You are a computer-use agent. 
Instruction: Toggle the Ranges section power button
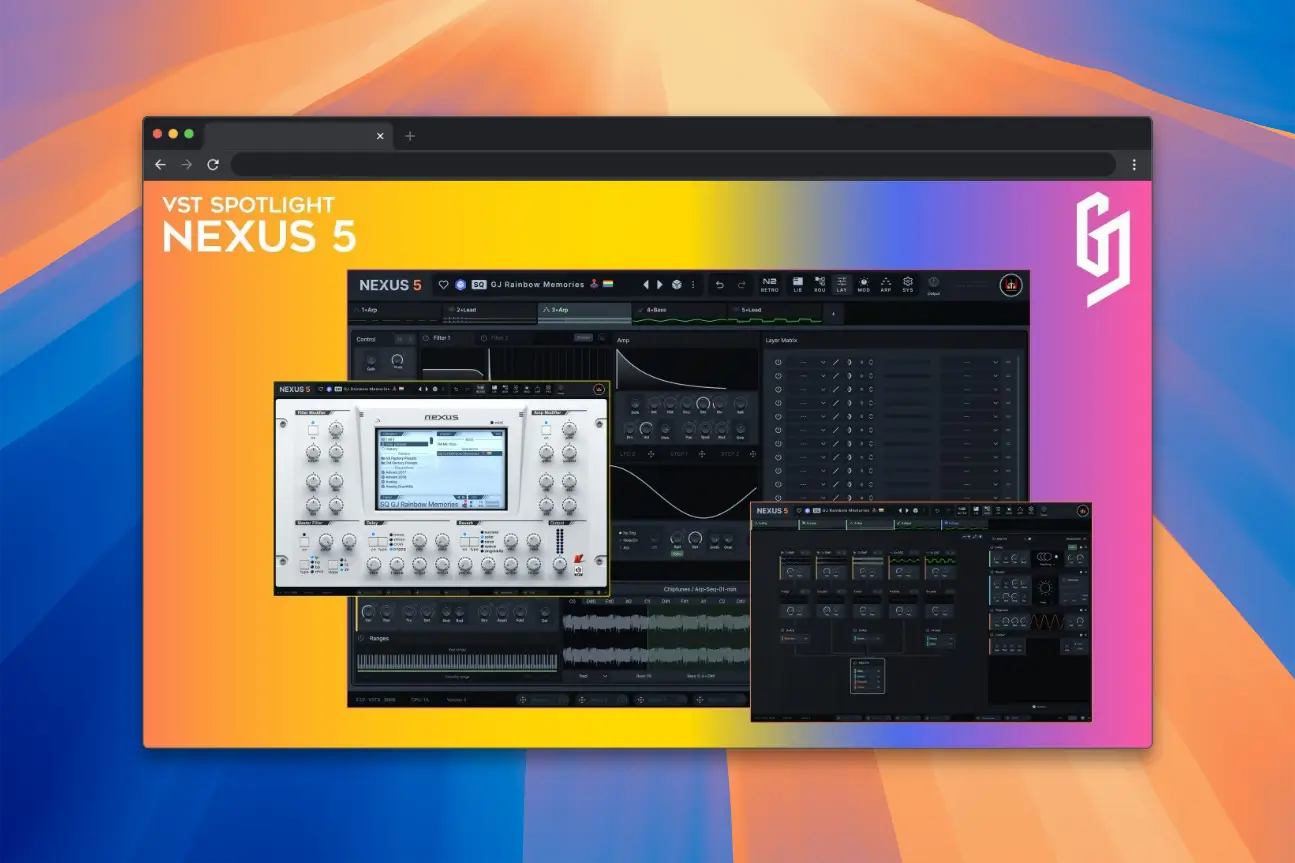[x=361, y=638]
